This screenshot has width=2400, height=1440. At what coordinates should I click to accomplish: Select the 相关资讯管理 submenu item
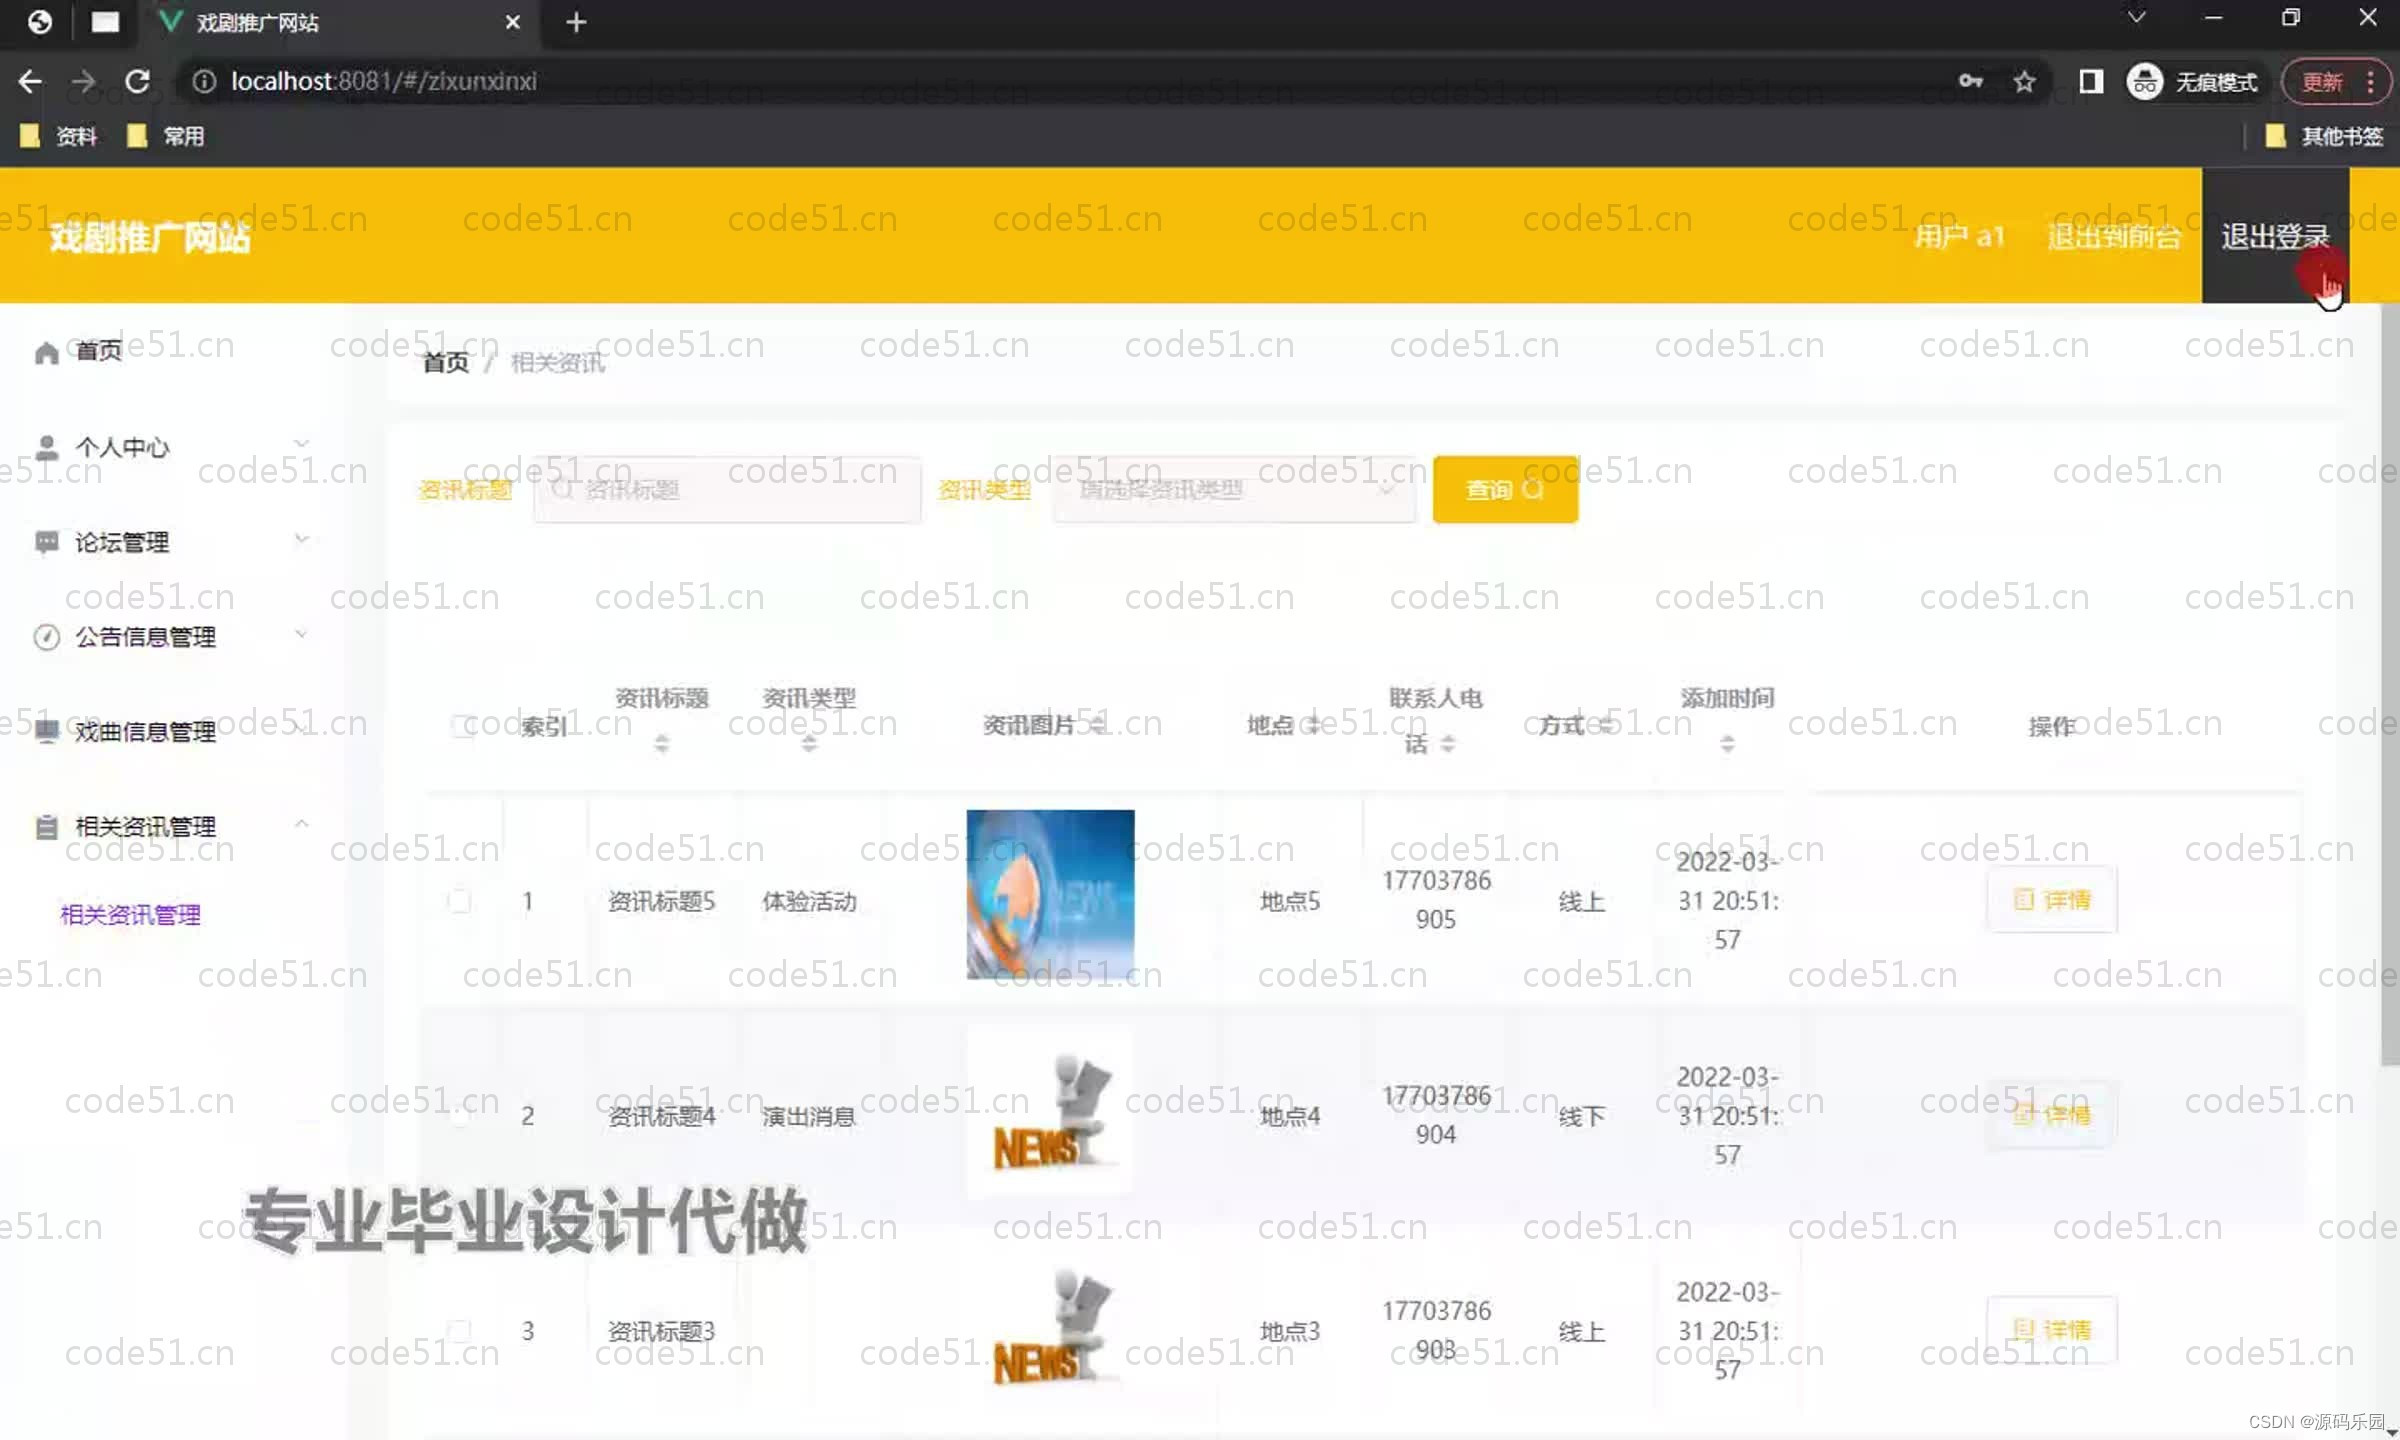[130, 914]
